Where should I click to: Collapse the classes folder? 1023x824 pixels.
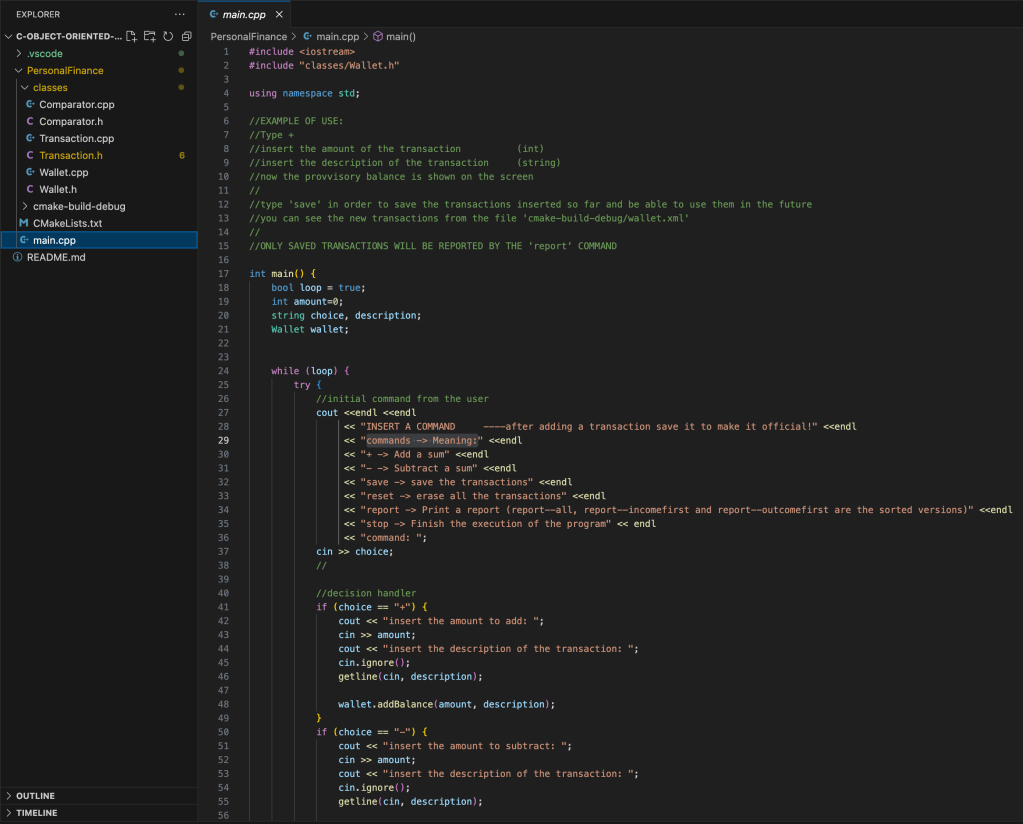[50, 87]
